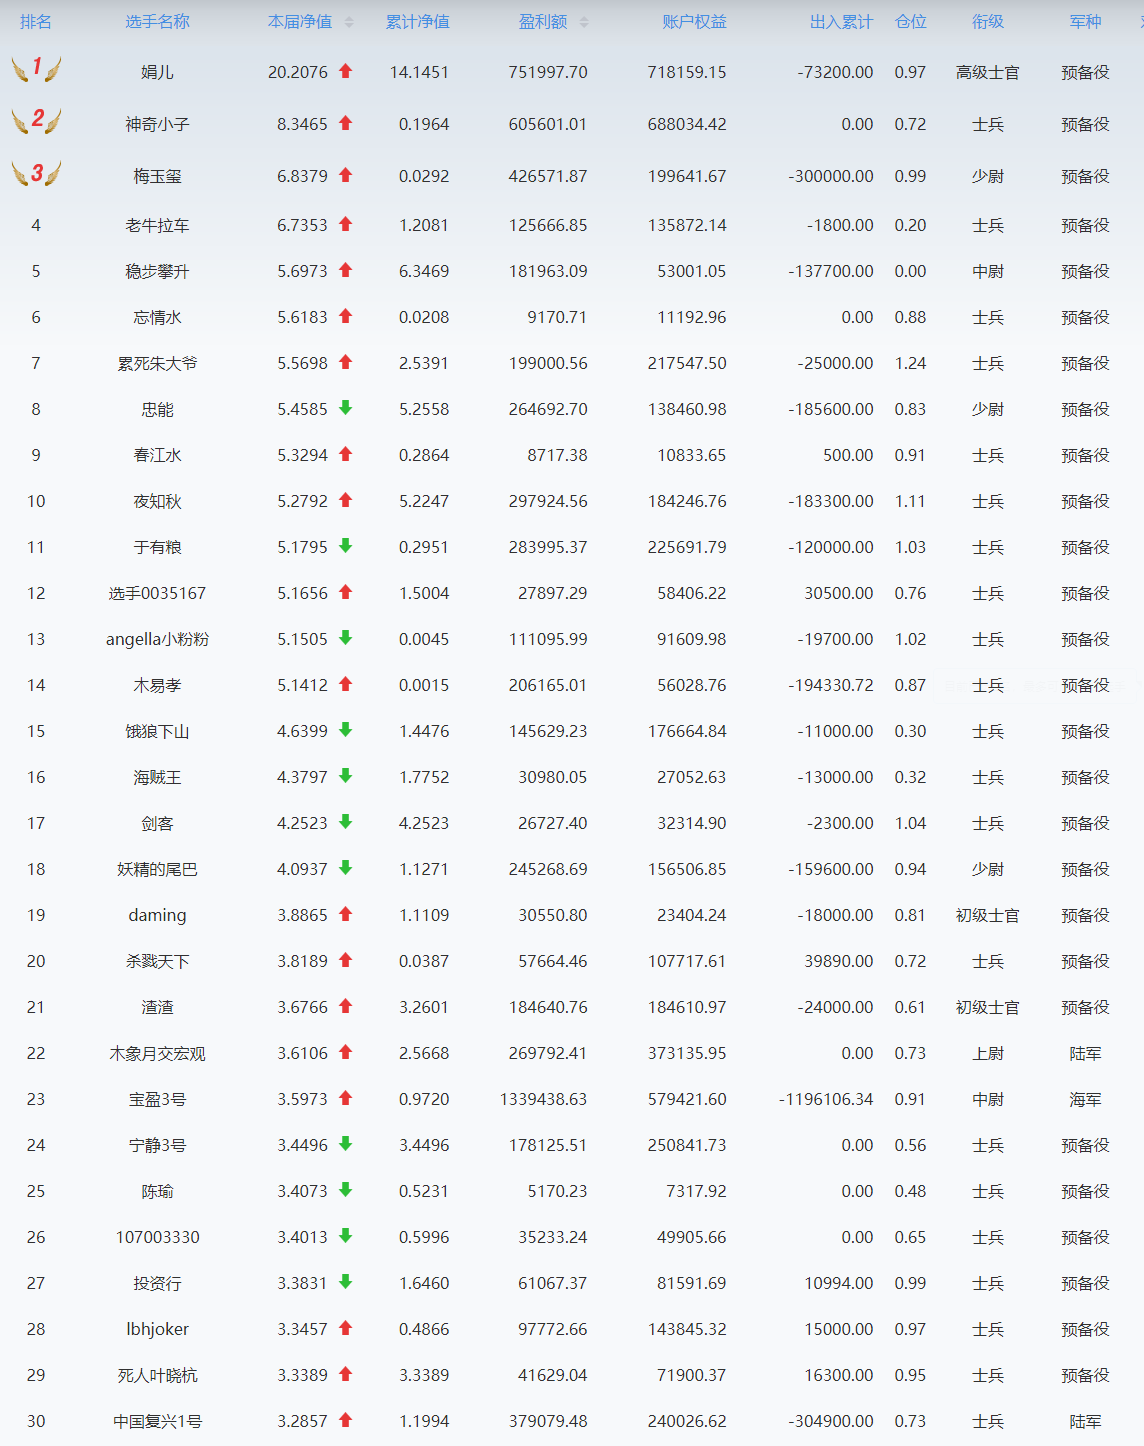The width and height of the screenshot is (1144, 1446).
Task: Click the red up arrow in daming's row
Action: (x=345, y=914)
